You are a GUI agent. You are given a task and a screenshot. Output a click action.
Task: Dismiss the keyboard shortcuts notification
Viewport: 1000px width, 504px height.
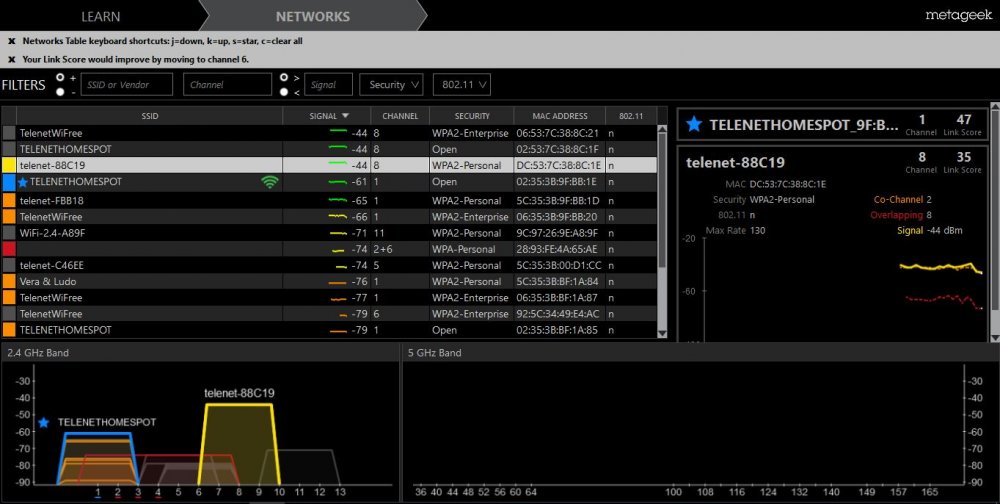tap(11, 41)
